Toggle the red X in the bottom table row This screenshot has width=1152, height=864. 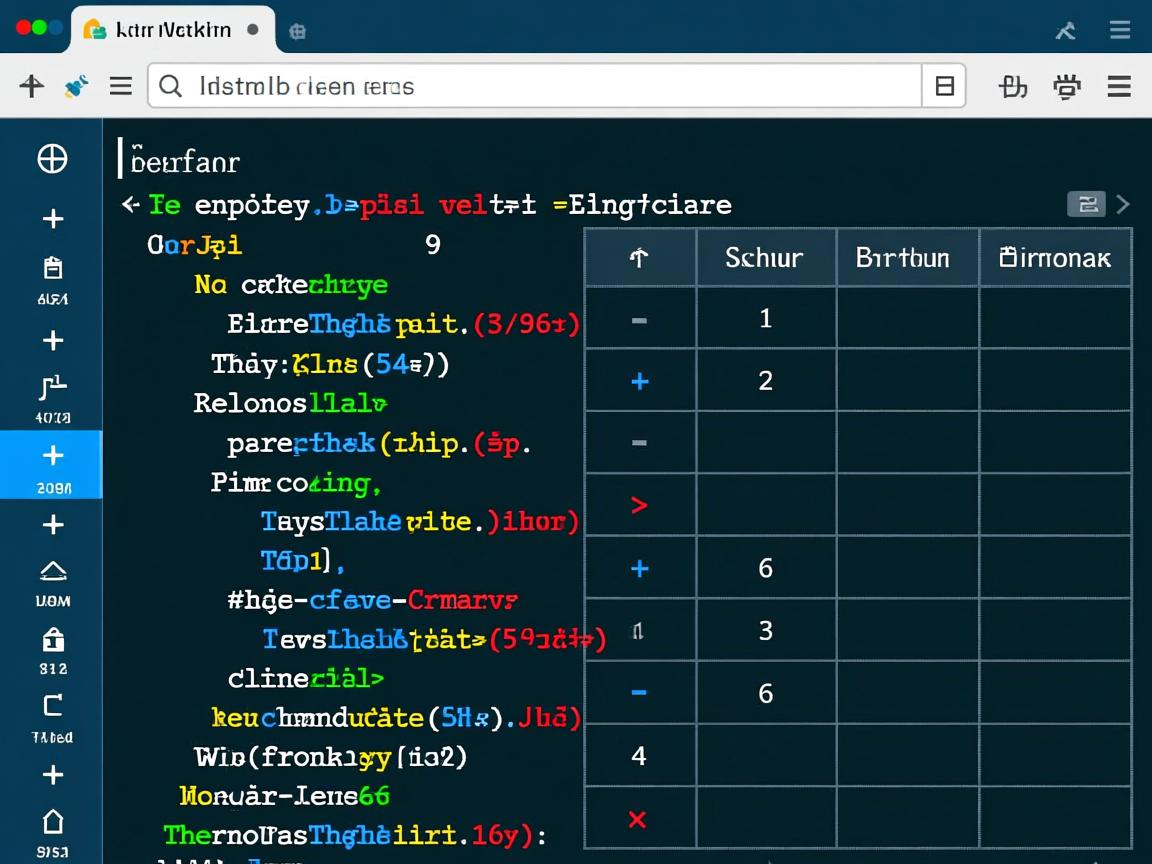coord(637,820)
